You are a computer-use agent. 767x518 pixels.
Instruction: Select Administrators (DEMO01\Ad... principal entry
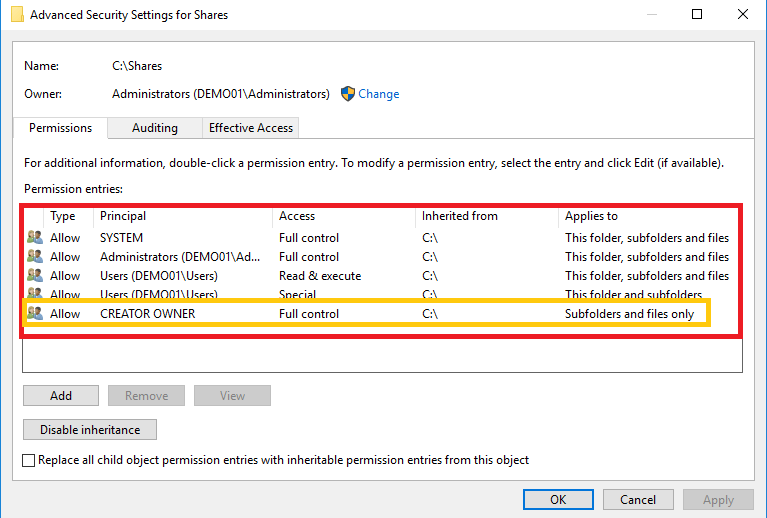pyautogui.click(x=180, y=257)
